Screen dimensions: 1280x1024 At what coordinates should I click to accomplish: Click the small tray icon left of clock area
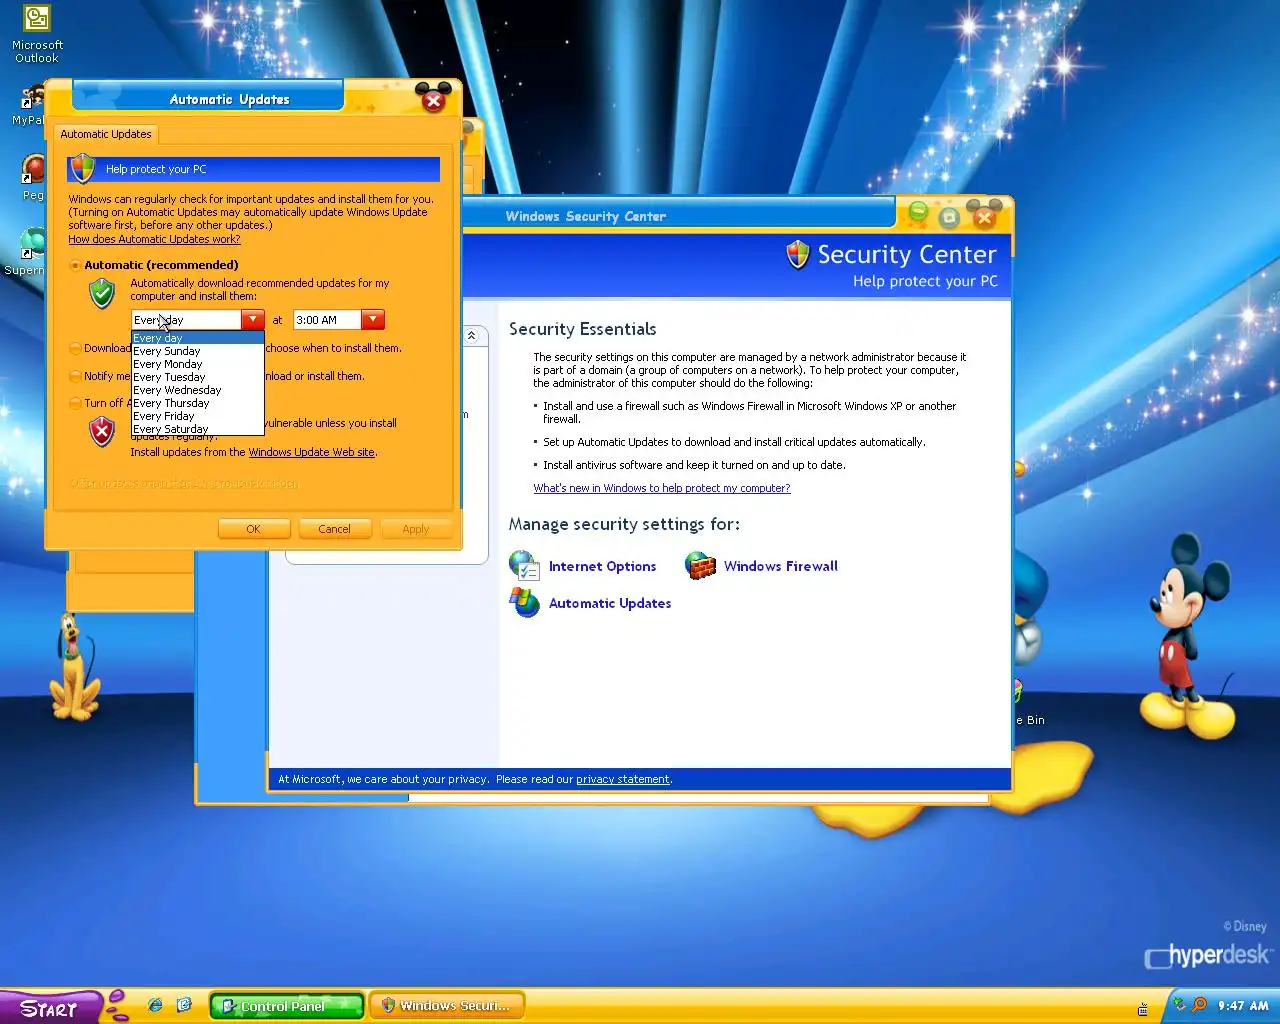(1142, 1009)
